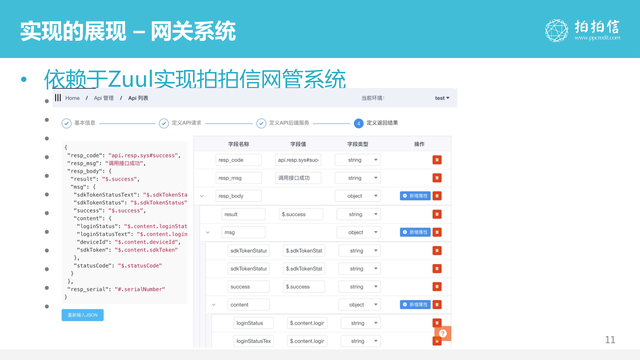Delete the resp_msg field row
This screenshot has width=640, height=360.
pyautogui.click(x=437, y=178)
